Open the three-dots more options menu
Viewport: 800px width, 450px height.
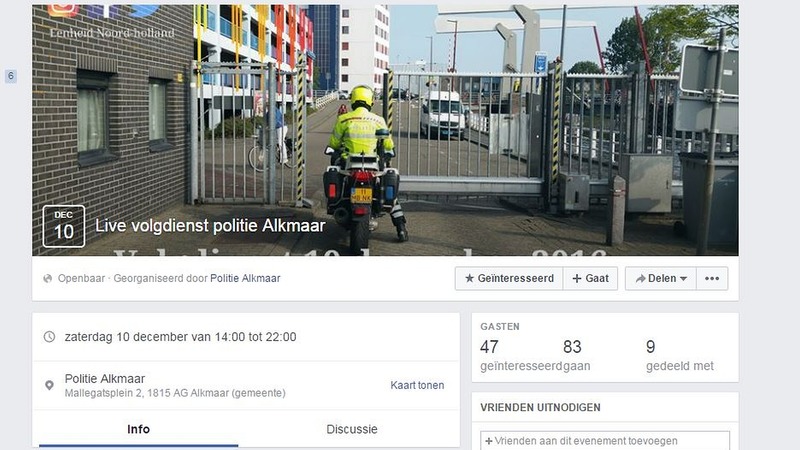click(712, 279)
